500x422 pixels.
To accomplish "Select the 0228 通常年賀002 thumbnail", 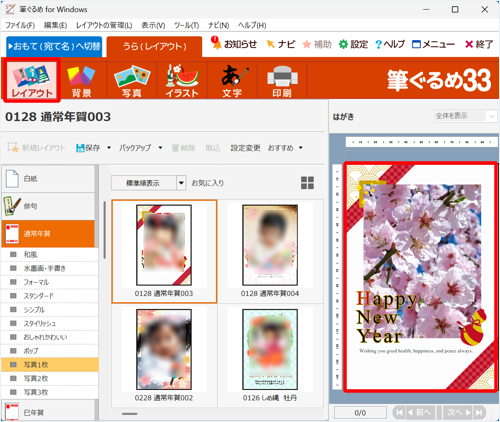I will coord(164,355).
